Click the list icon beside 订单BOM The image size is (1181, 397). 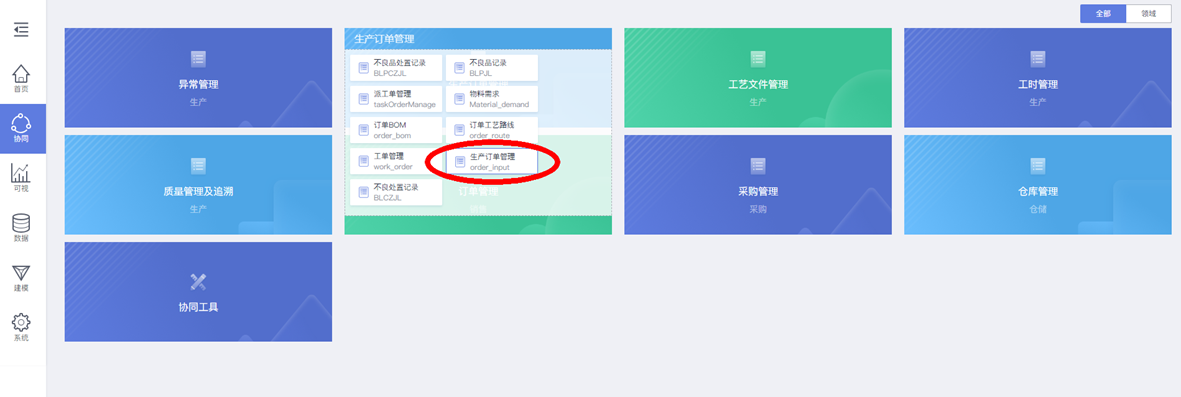pyautogui.click(x=363, y=130)
